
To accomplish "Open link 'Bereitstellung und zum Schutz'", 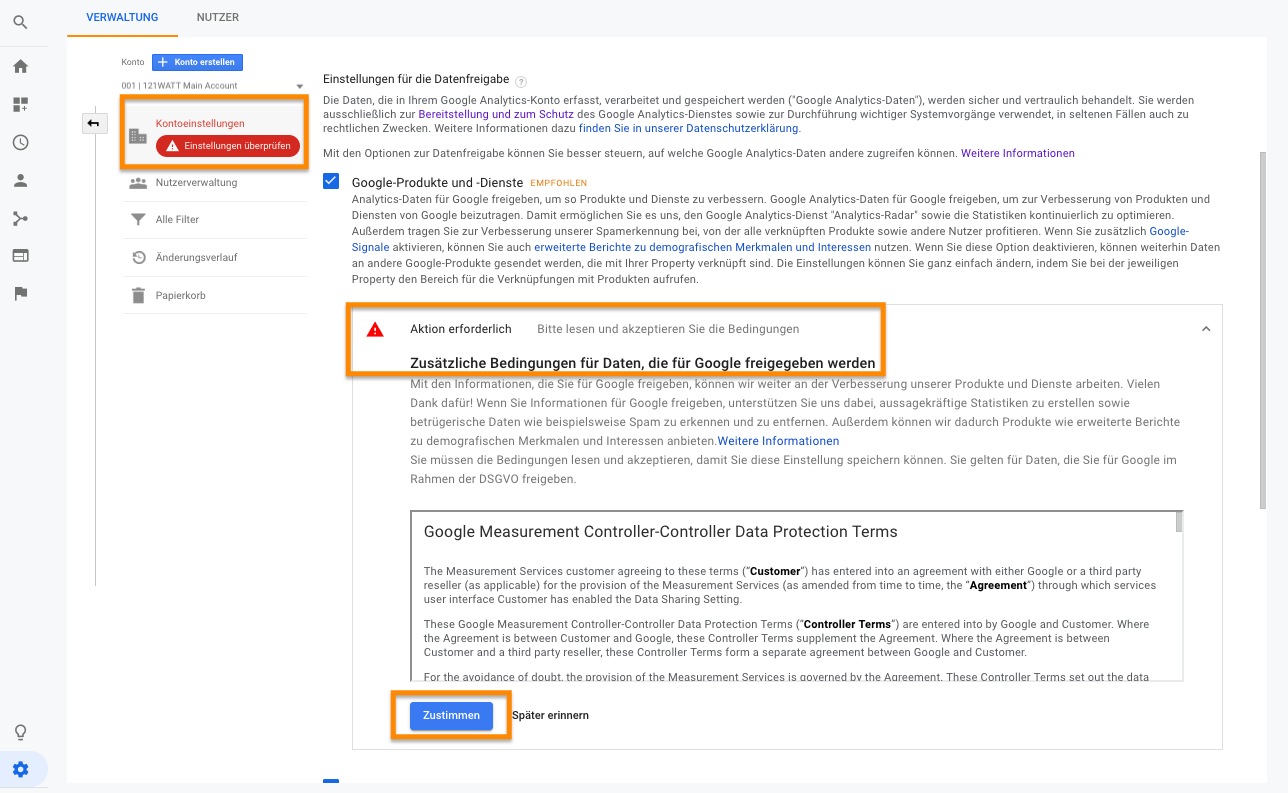I will [x=496, y=115].
